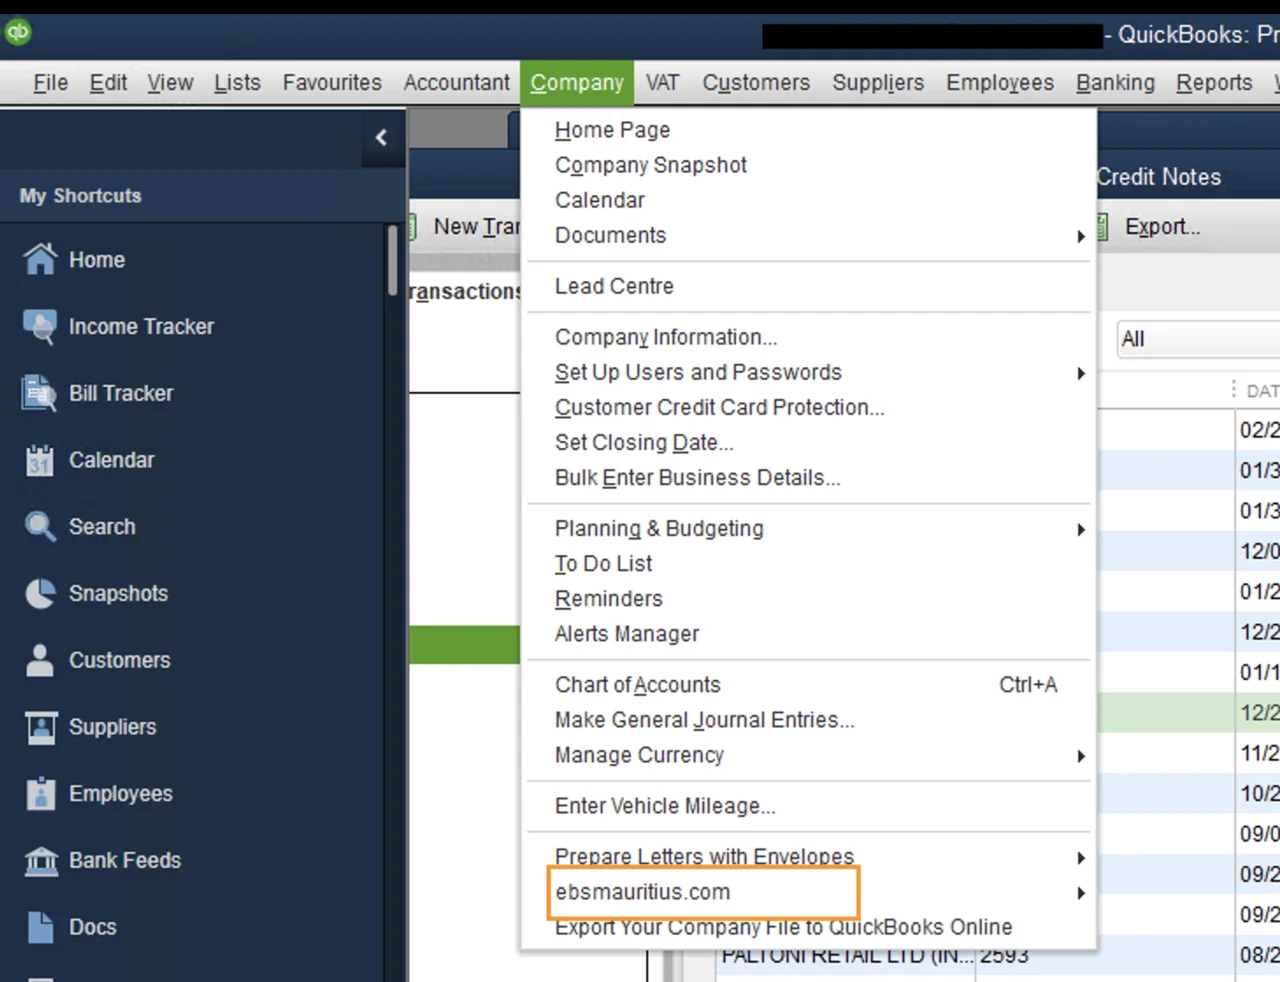Open the Suppliers shortcut icon
Screen dimensions: 1280x982
click(x=112, y=727)
